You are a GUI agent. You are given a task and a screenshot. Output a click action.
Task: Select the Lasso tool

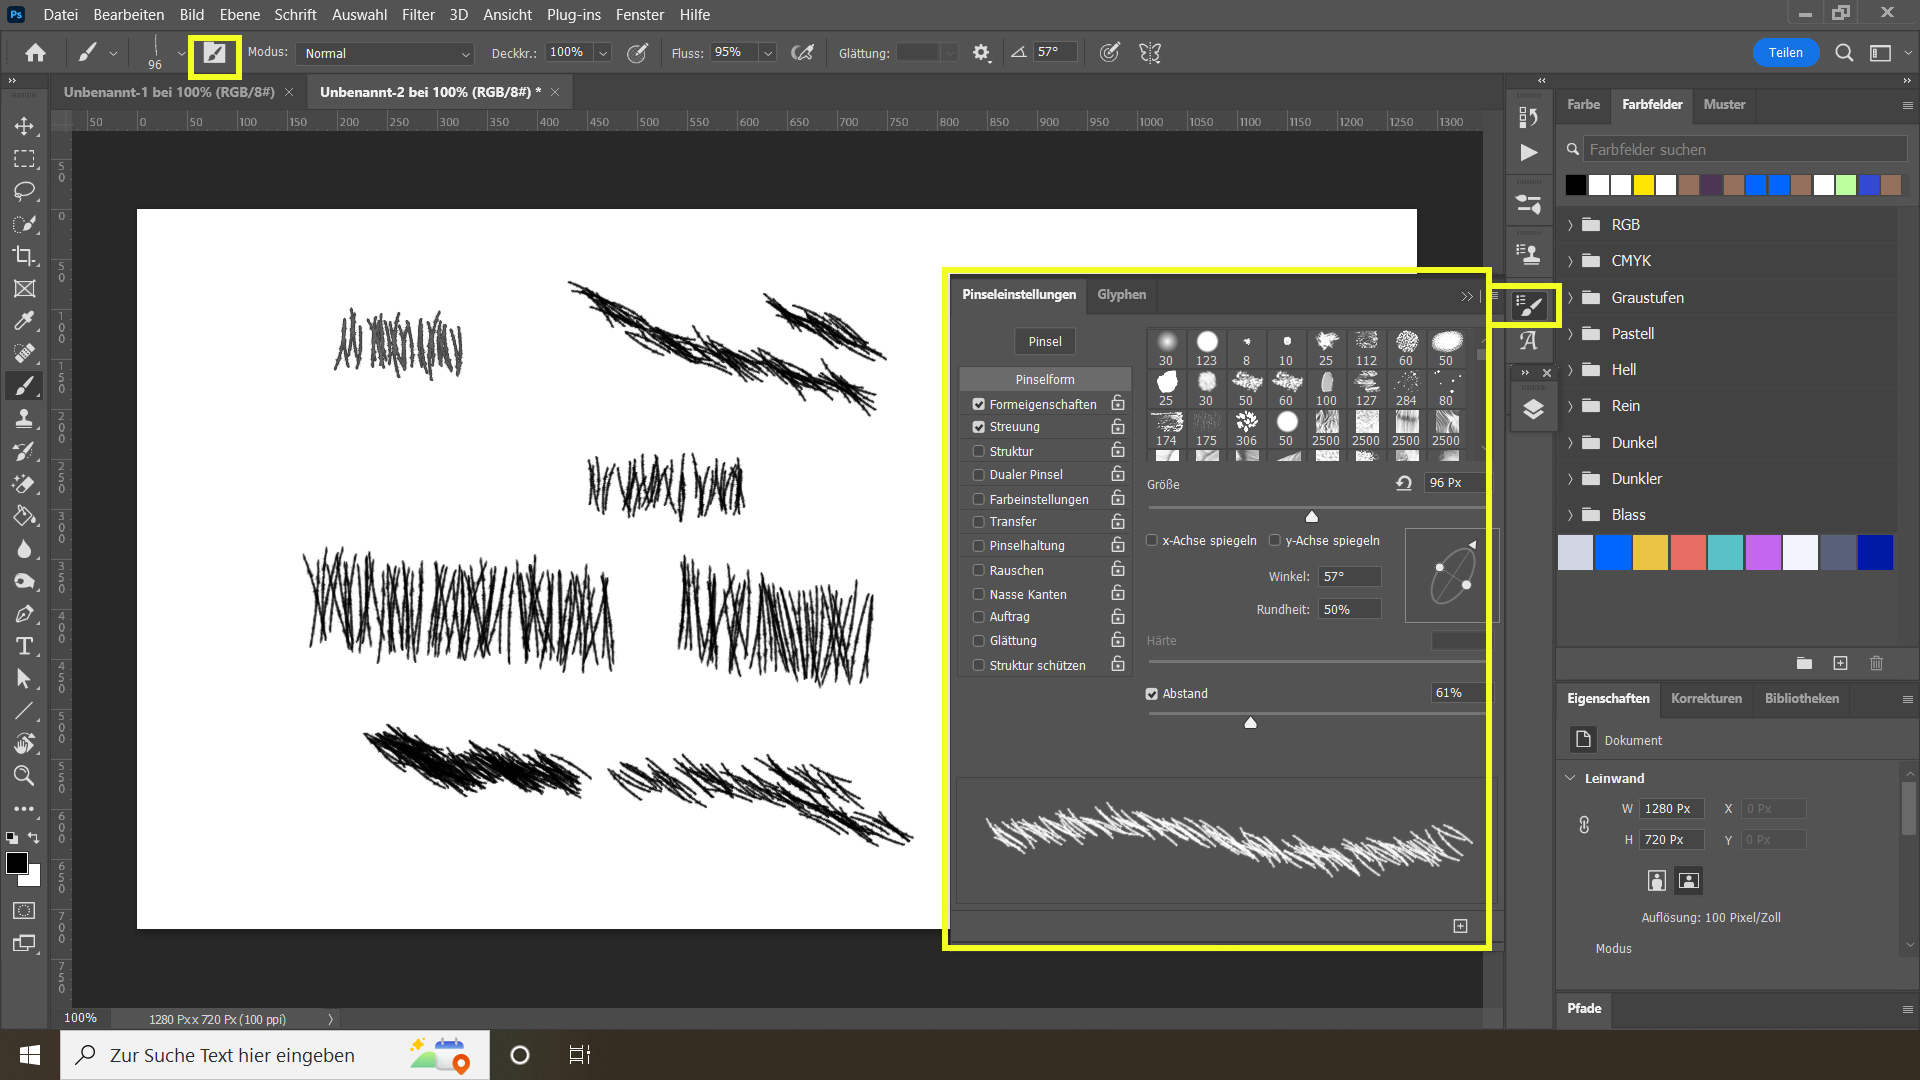point(24,191)
